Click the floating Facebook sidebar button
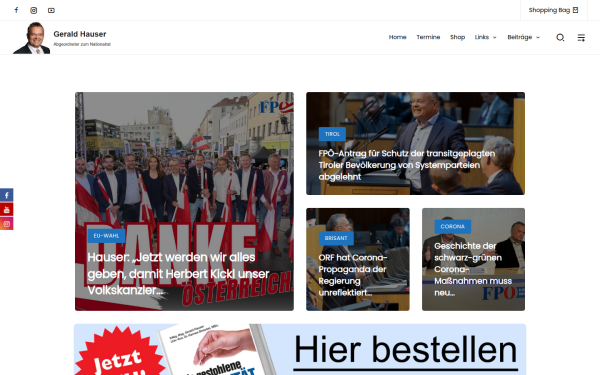600x375 pixels. [7, 195]
